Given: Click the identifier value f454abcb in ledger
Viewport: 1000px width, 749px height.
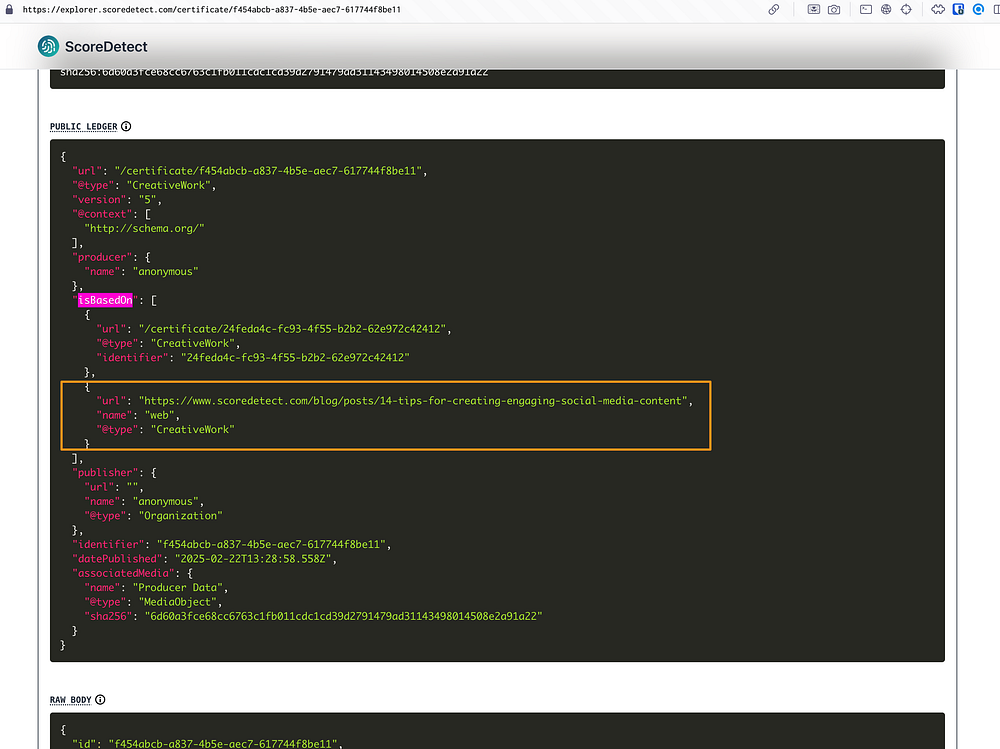Looking at the screenshot, I should tap(271, 544).
